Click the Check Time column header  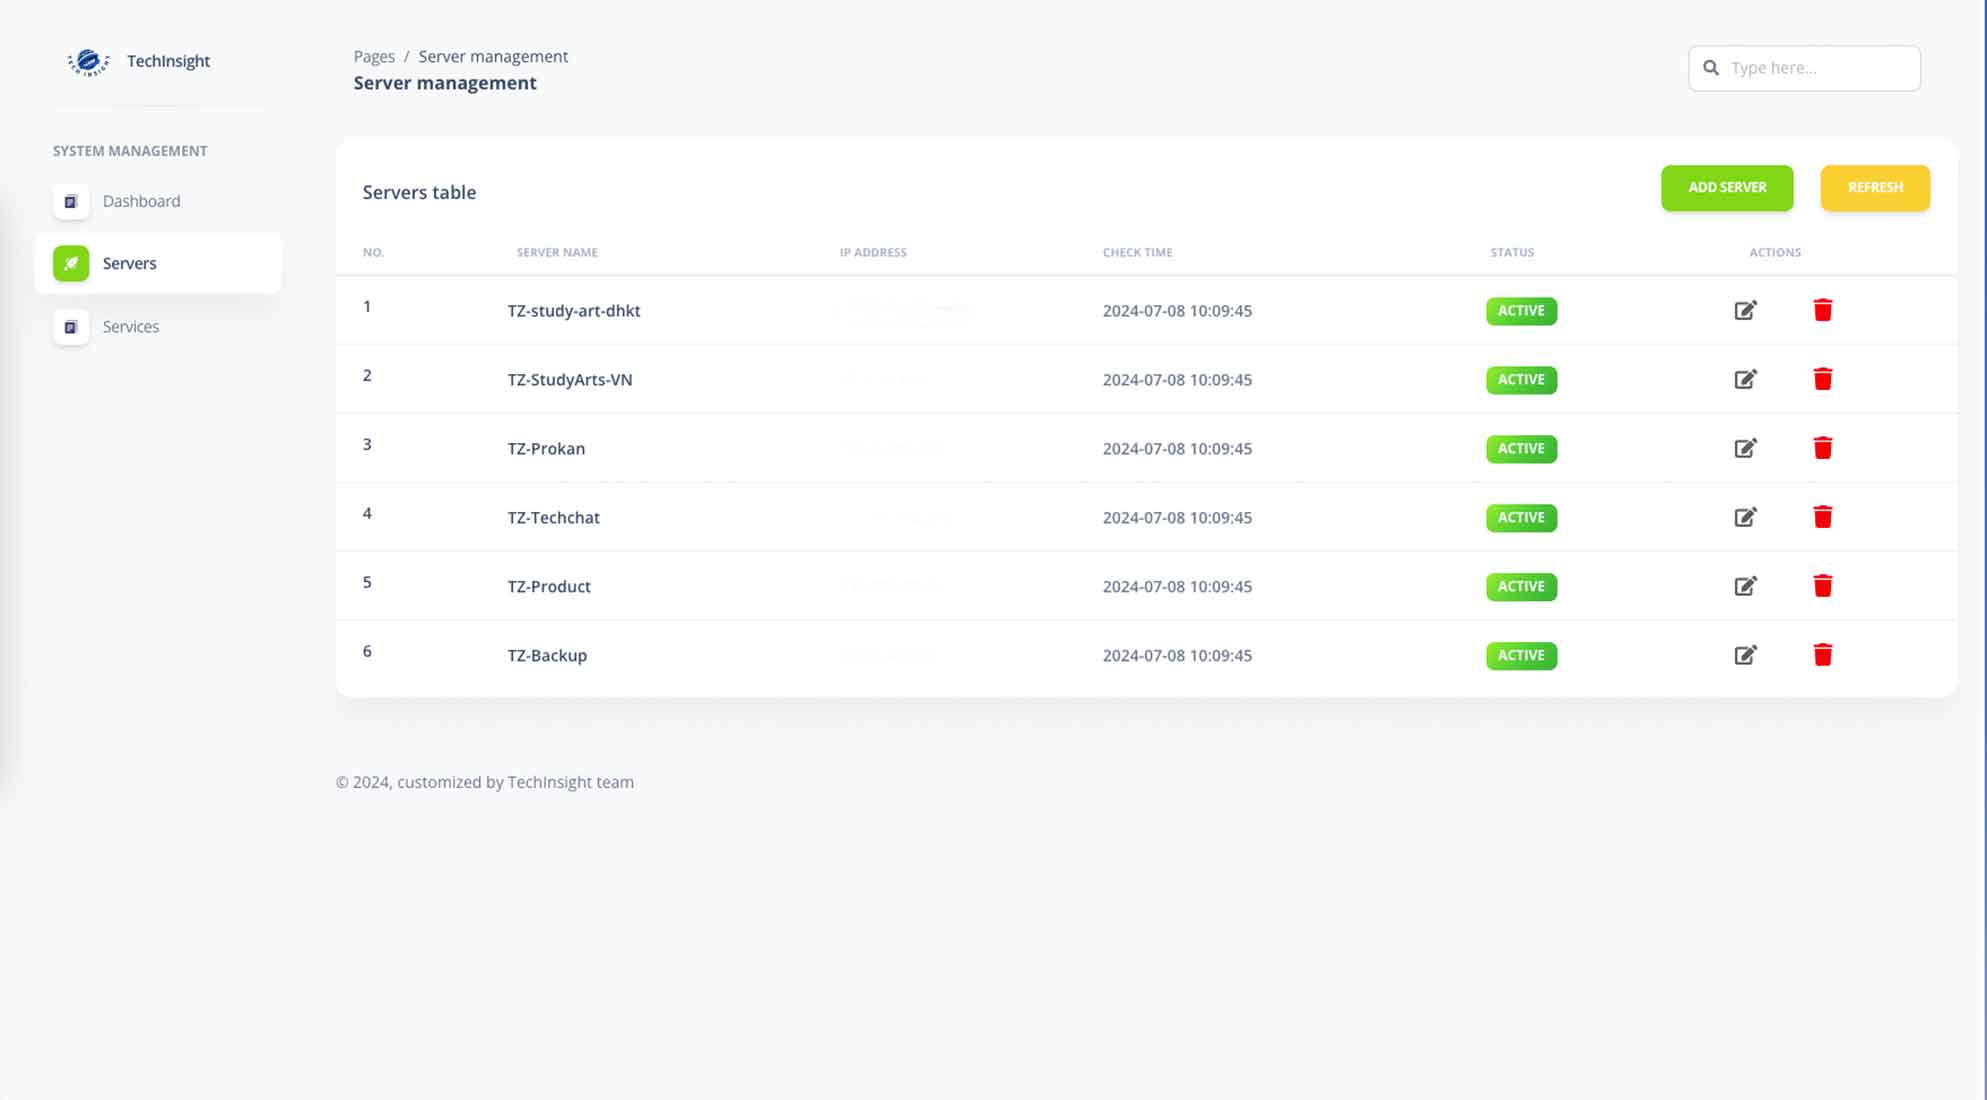pos(1137,252)
